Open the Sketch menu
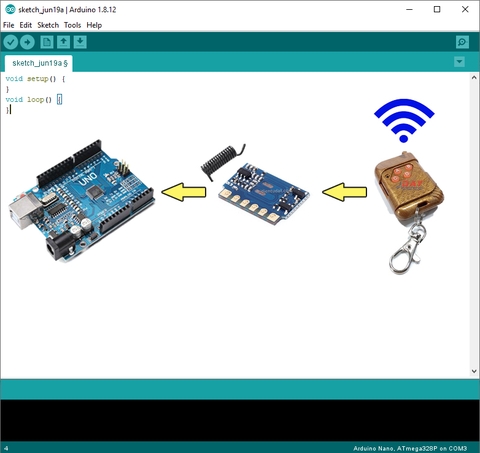The image size is (480, 453). point(48,25)
